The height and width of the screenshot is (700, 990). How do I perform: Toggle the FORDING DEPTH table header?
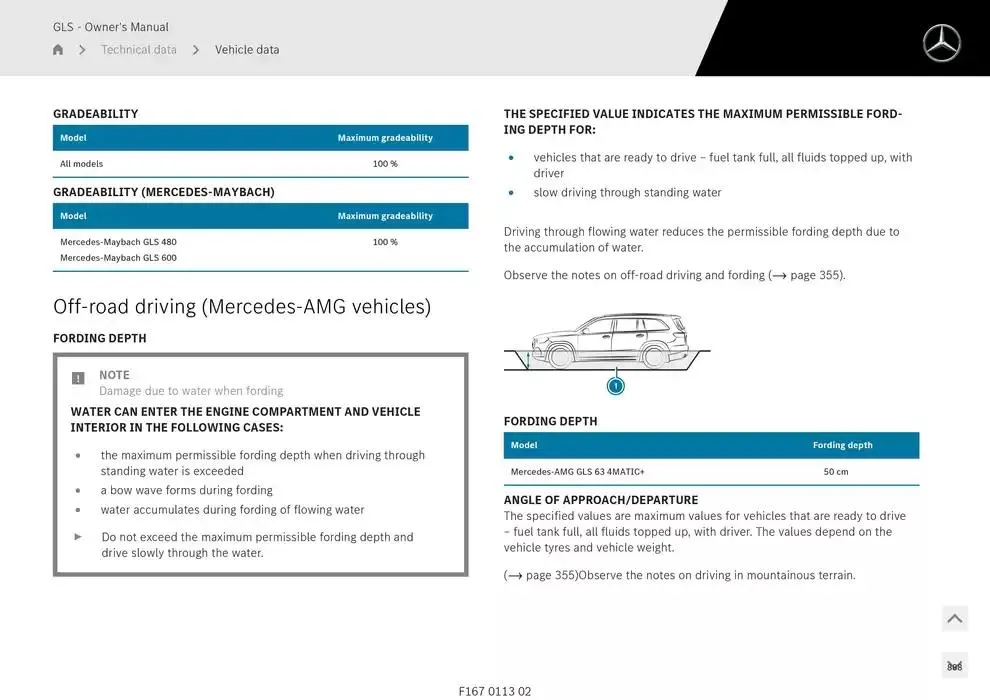click(711, 445)
